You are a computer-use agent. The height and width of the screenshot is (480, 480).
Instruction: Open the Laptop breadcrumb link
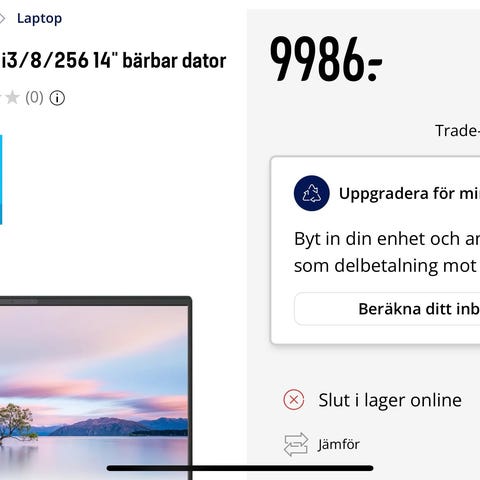[x=39, y=19]
